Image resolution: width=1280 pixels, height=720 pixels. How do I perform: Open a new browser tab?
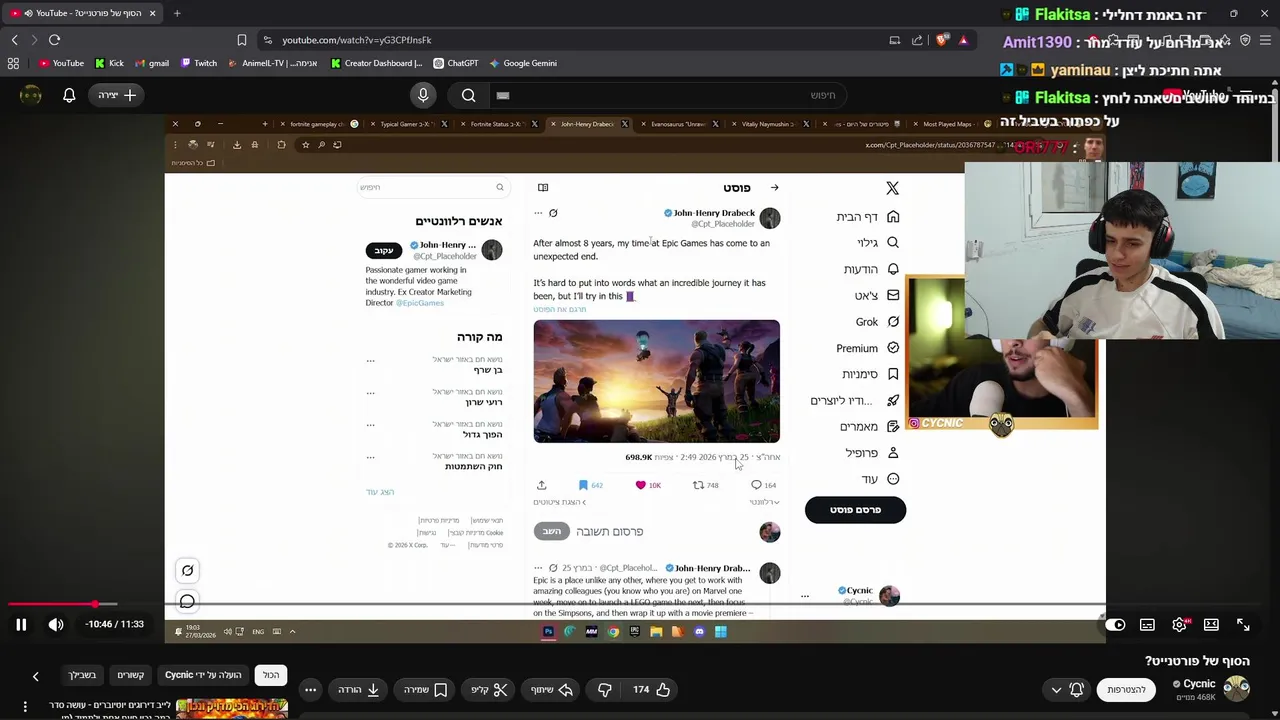pos(177,13)
